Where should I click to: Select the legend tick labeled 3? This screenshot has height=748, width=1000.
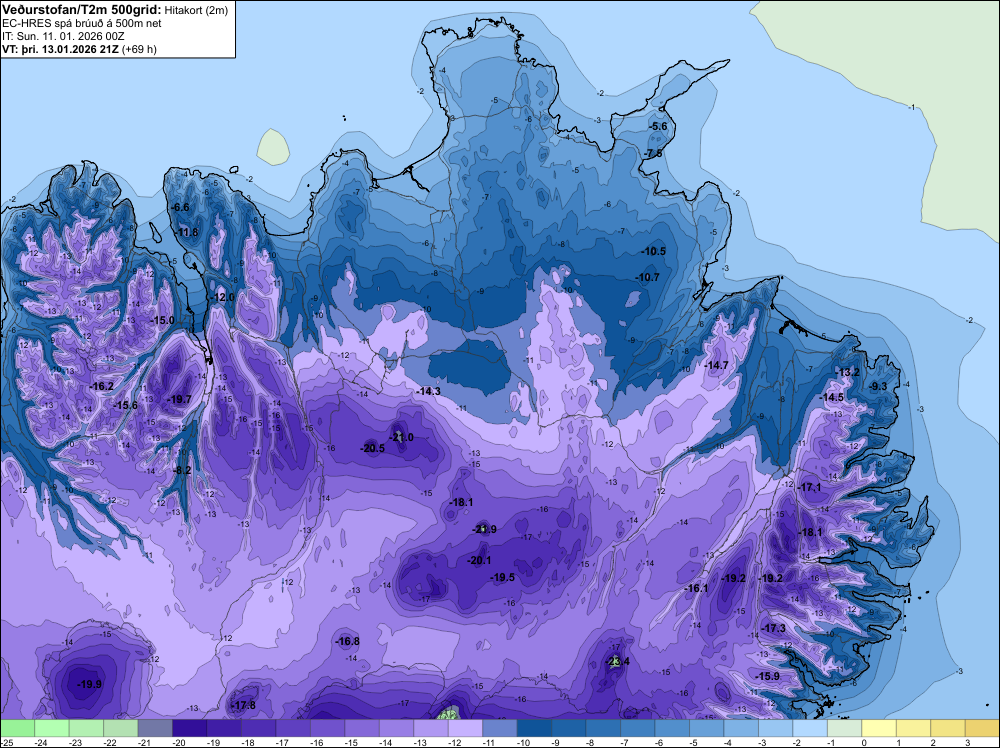click(967, 742)
